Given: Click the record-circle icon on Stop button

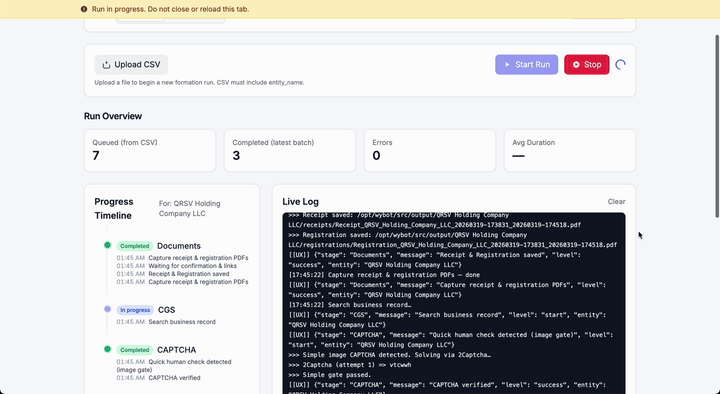Looking at the screenshot, I should coord(576,65).
